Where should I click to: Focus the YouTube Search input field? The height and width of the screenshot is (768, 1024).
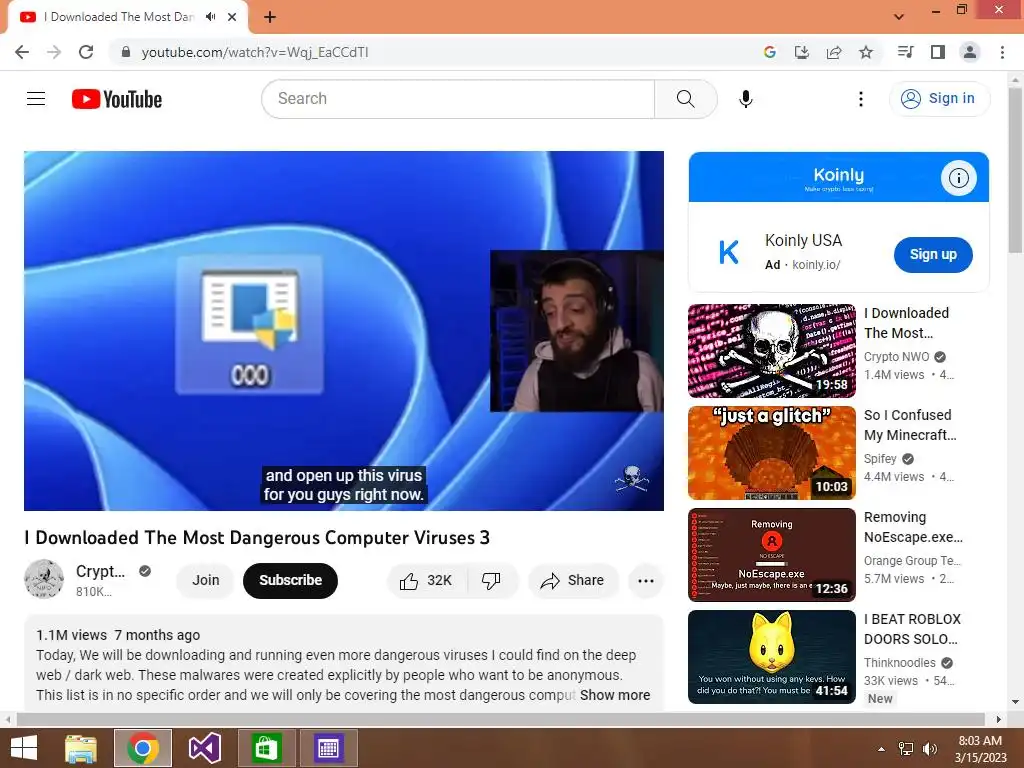coord(458,99)
